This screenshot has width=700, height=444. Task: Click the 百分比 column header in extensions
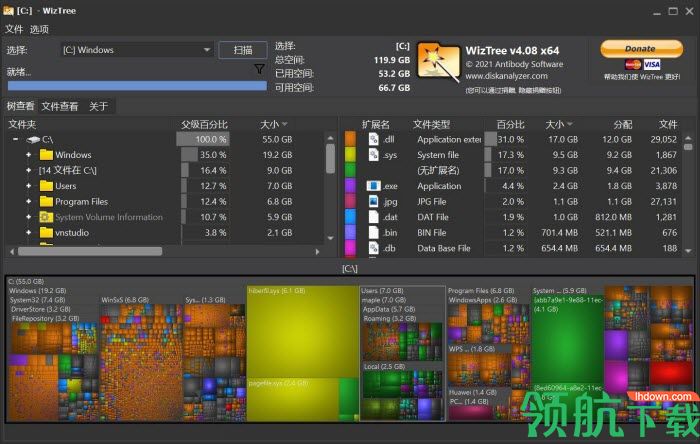coord(510,124)
